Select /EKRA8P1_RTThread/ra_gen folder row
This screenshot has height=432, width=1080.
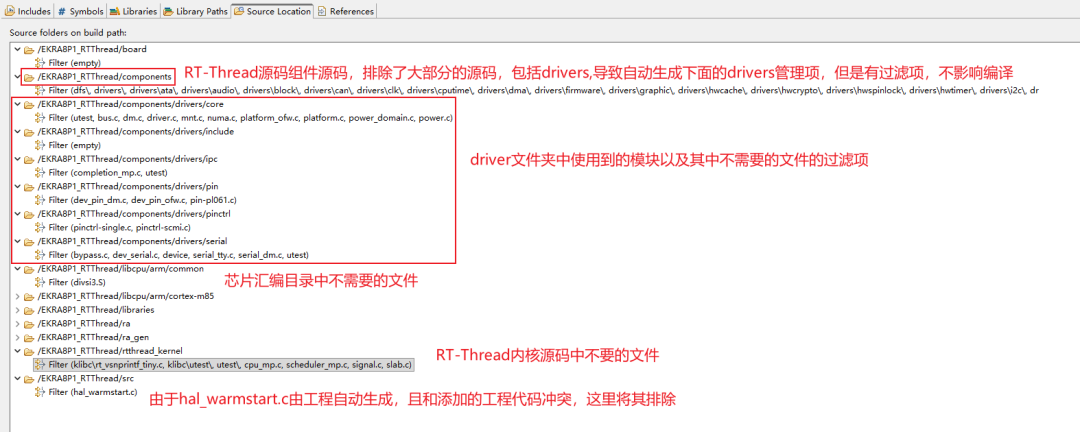92,337
